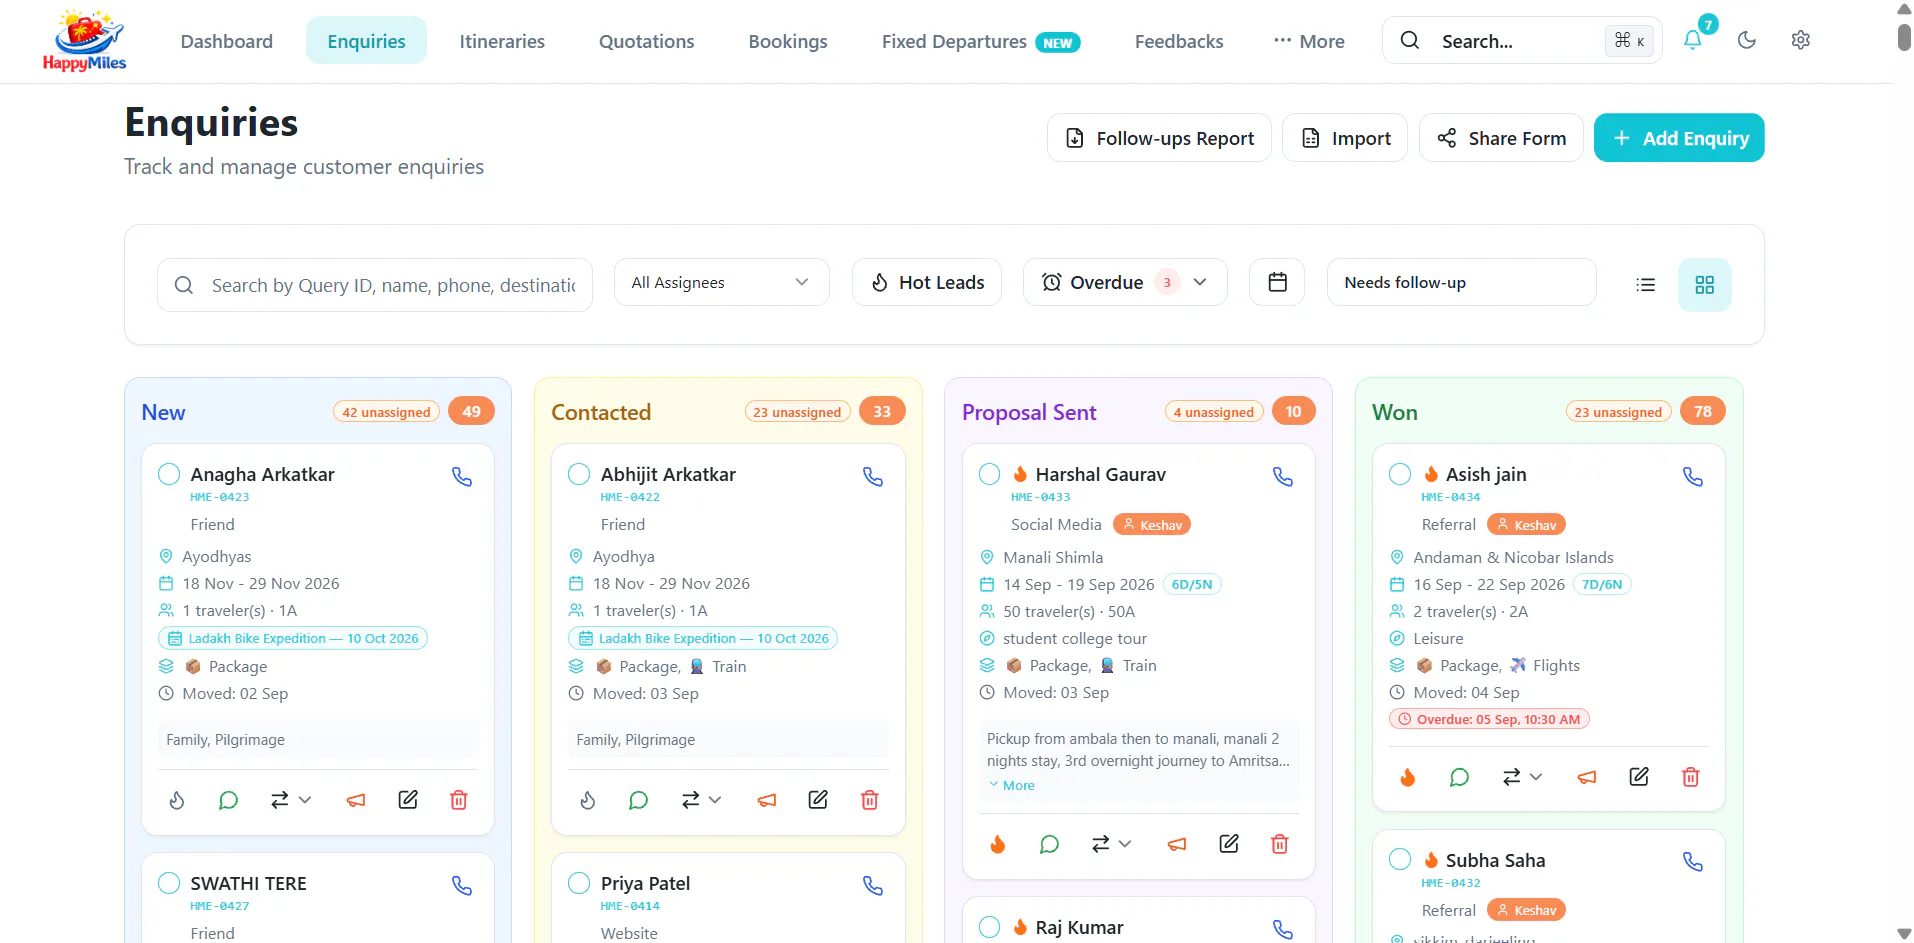Call Abhijit Arkatkar via phone icon
This screenshot has height=943, width=1914.
click(x=873, y=477)
